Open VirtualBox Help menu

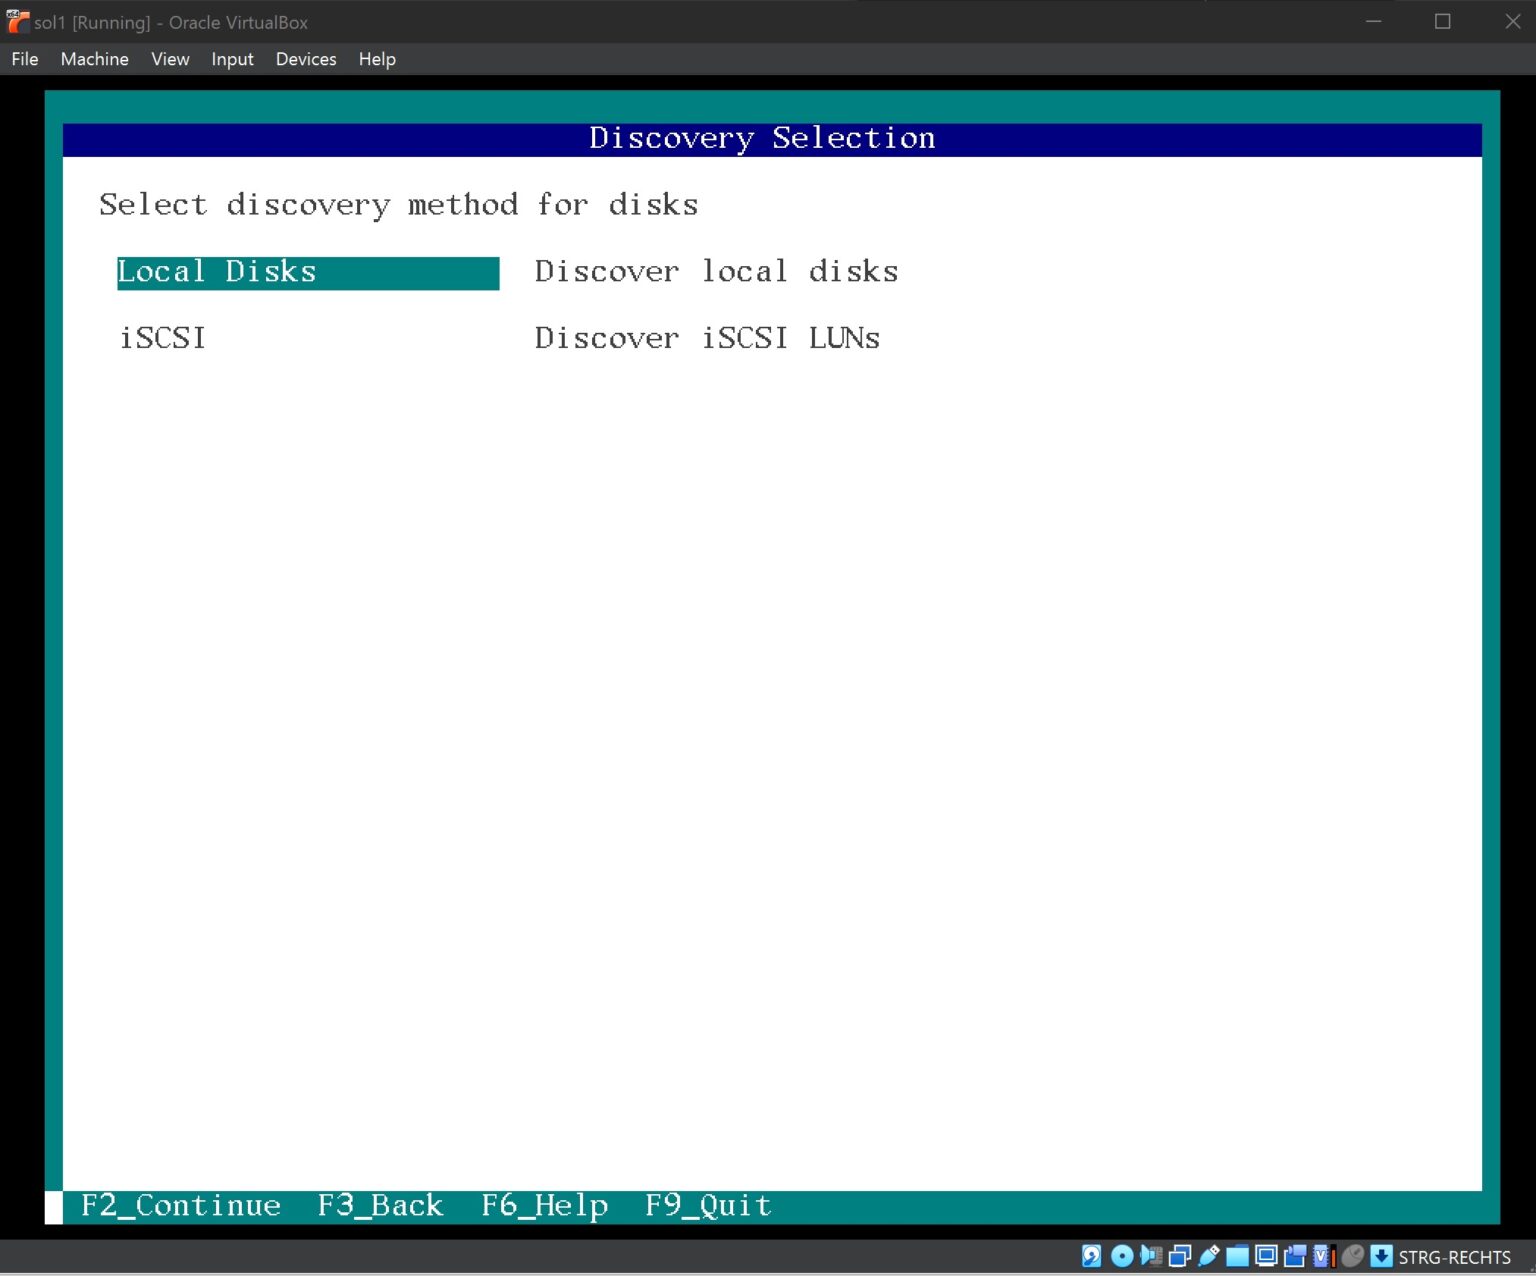pos(377,59)
